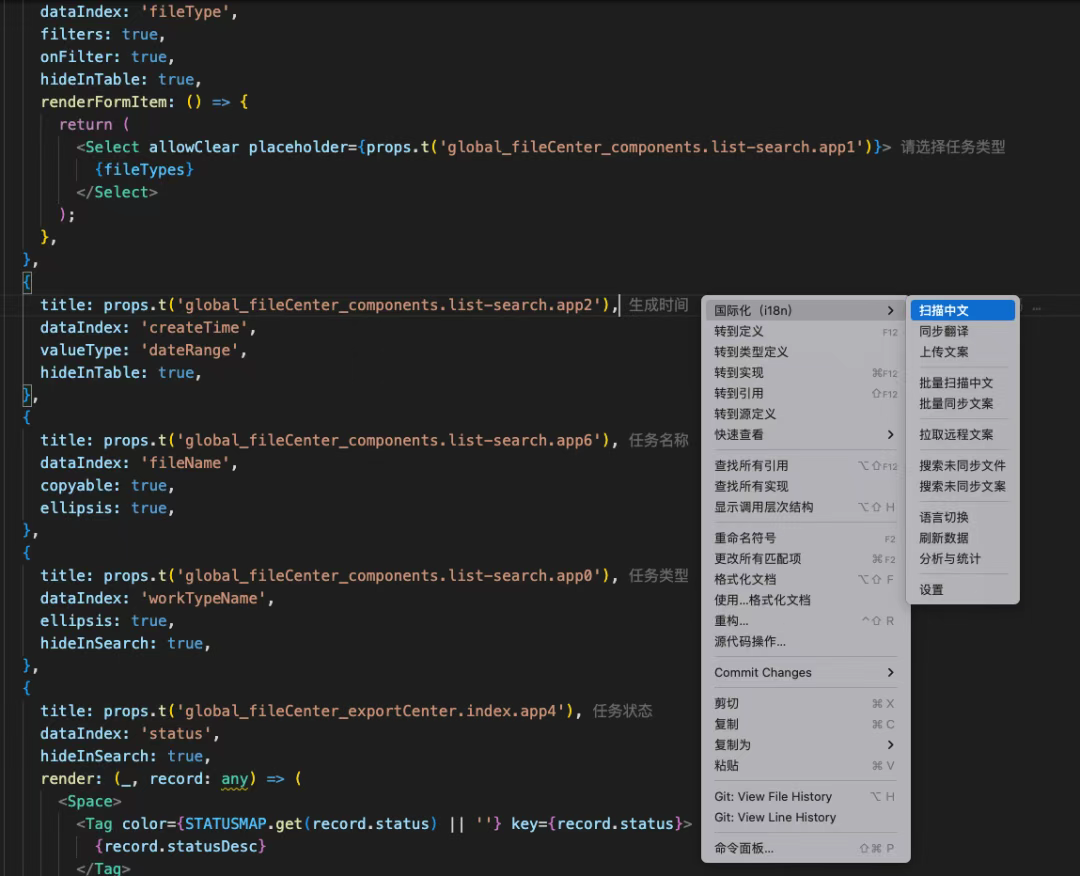The width and height of the screenshot is (1080, 876).
Task: Select 转到源定义 menu item
Action: coord(804,414)
